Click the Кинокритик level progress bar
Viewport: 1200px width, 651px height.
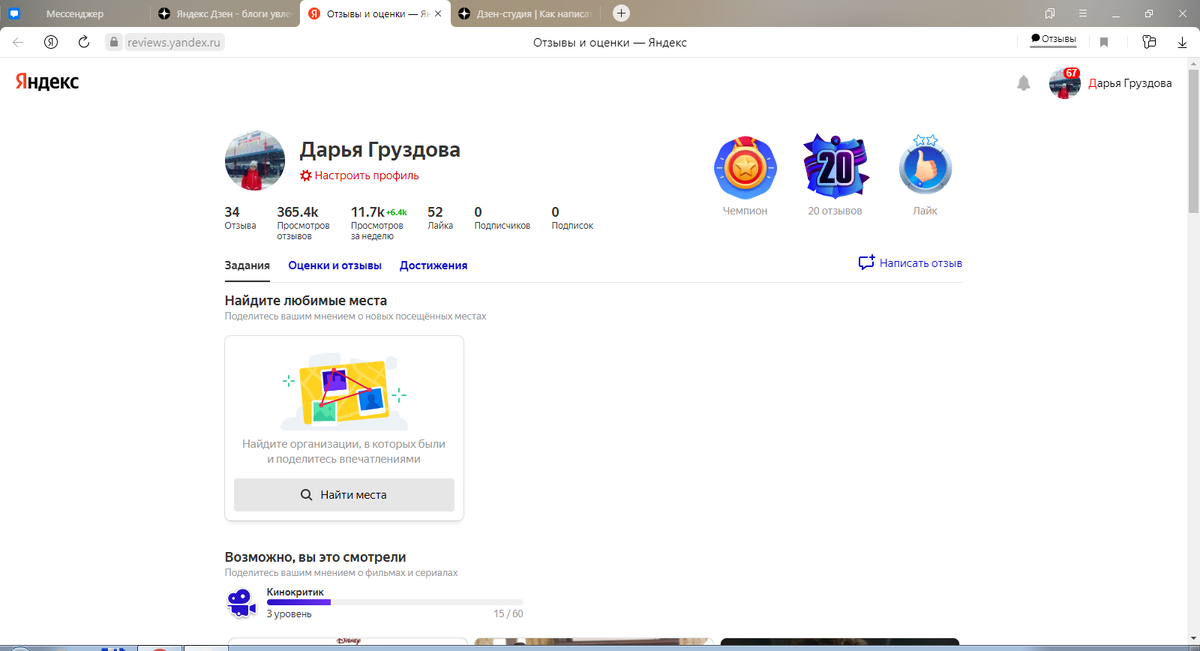395,603
